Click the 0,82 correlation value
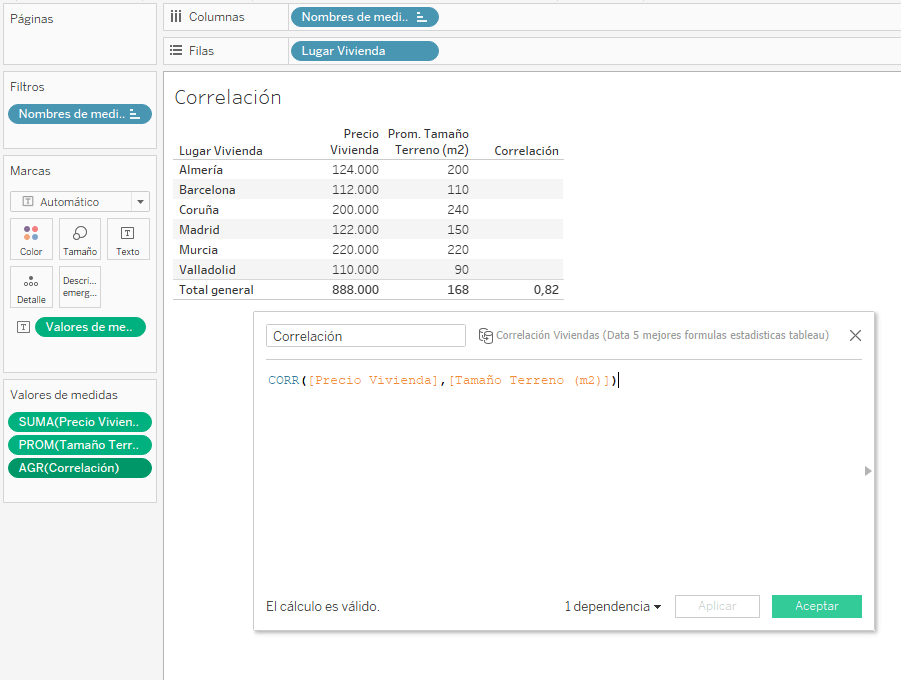901x680 pixels. (546, 290)
